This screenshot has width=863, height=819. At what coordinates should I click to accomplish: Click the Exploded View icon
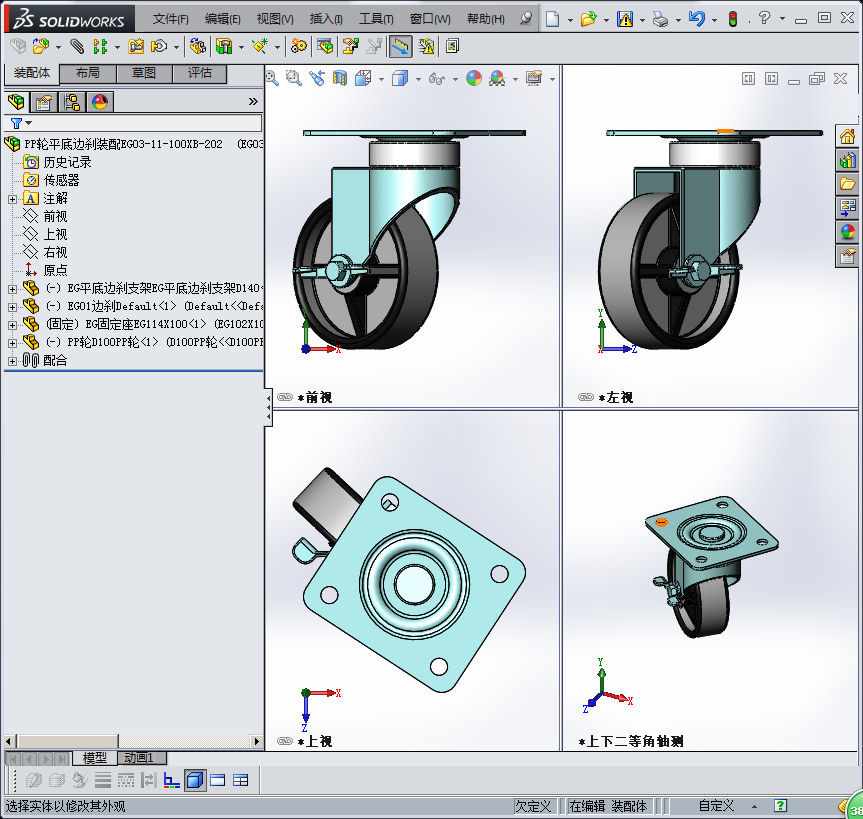pos(350,46)
